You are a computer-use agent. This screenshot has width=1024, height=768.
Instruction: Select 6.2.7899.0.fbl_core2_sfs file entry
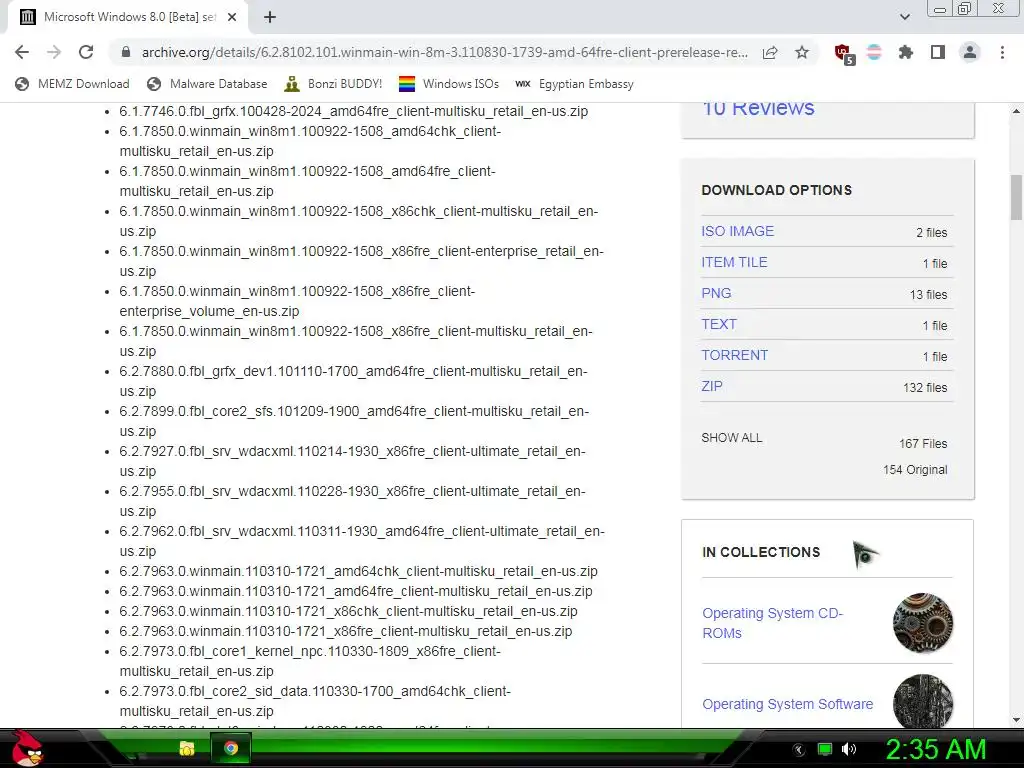point(354,421)
